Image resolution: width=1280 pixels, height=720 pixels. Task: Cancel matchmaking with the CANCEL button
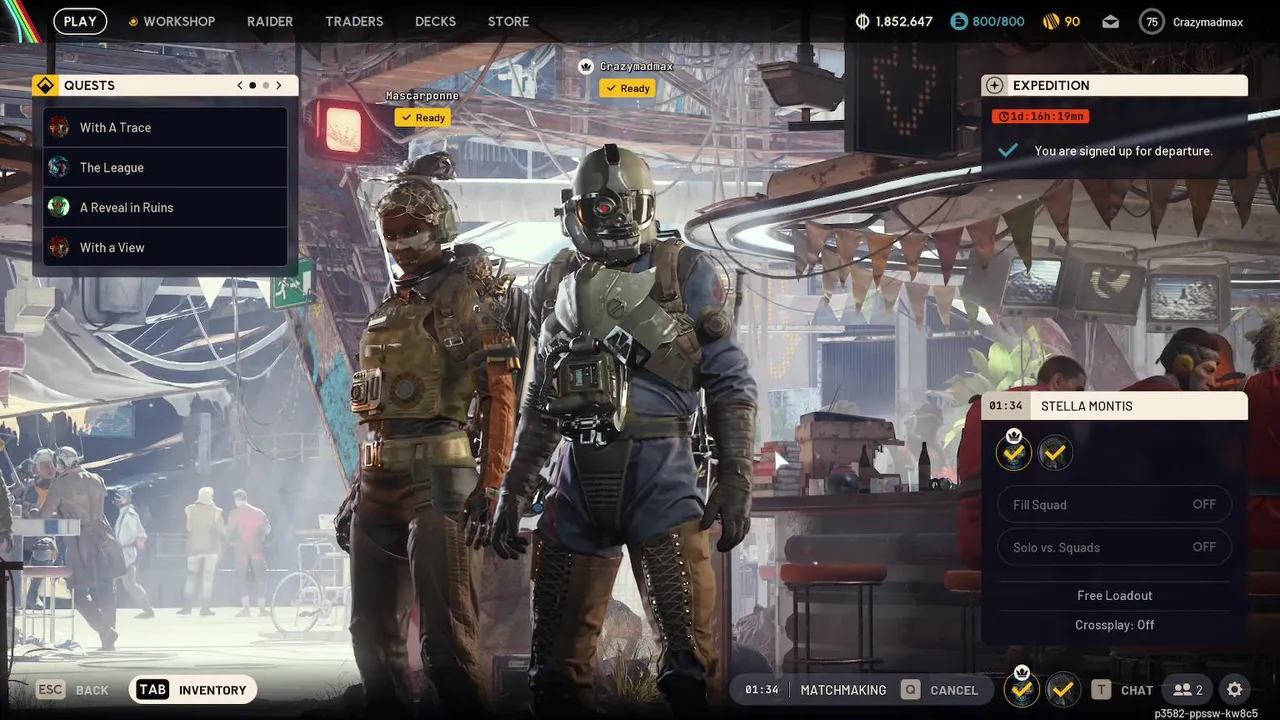940,690
